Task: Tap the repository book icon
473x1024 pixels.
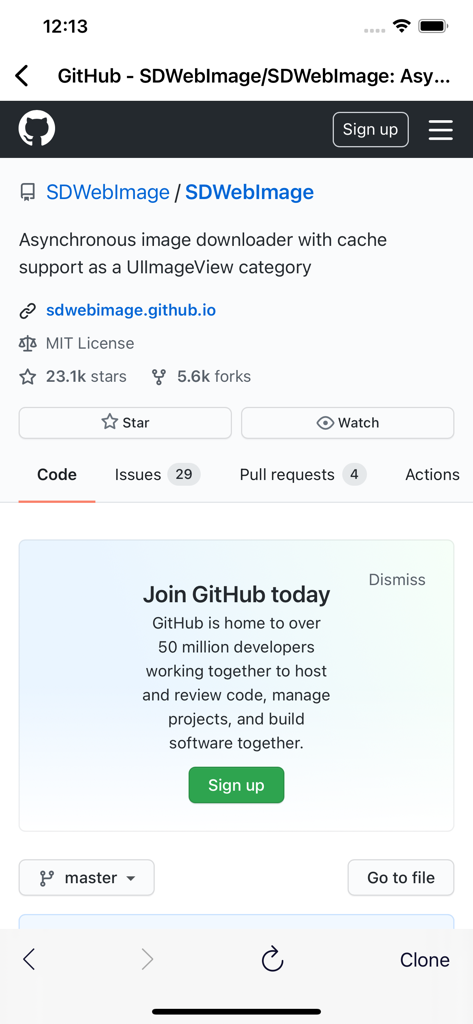Action: (x=27, y=192)
